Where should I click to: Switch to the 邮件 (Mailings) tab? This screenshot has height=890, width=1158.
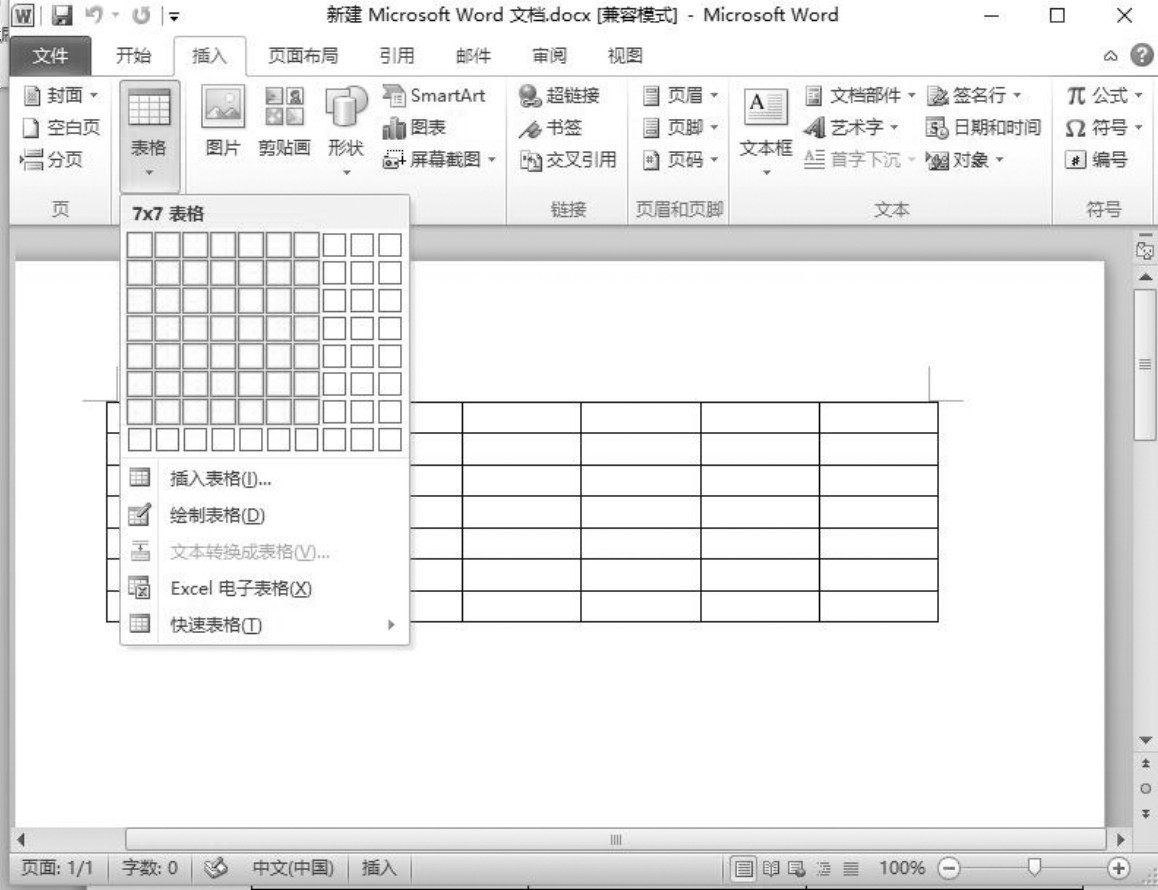coord(473,55)
